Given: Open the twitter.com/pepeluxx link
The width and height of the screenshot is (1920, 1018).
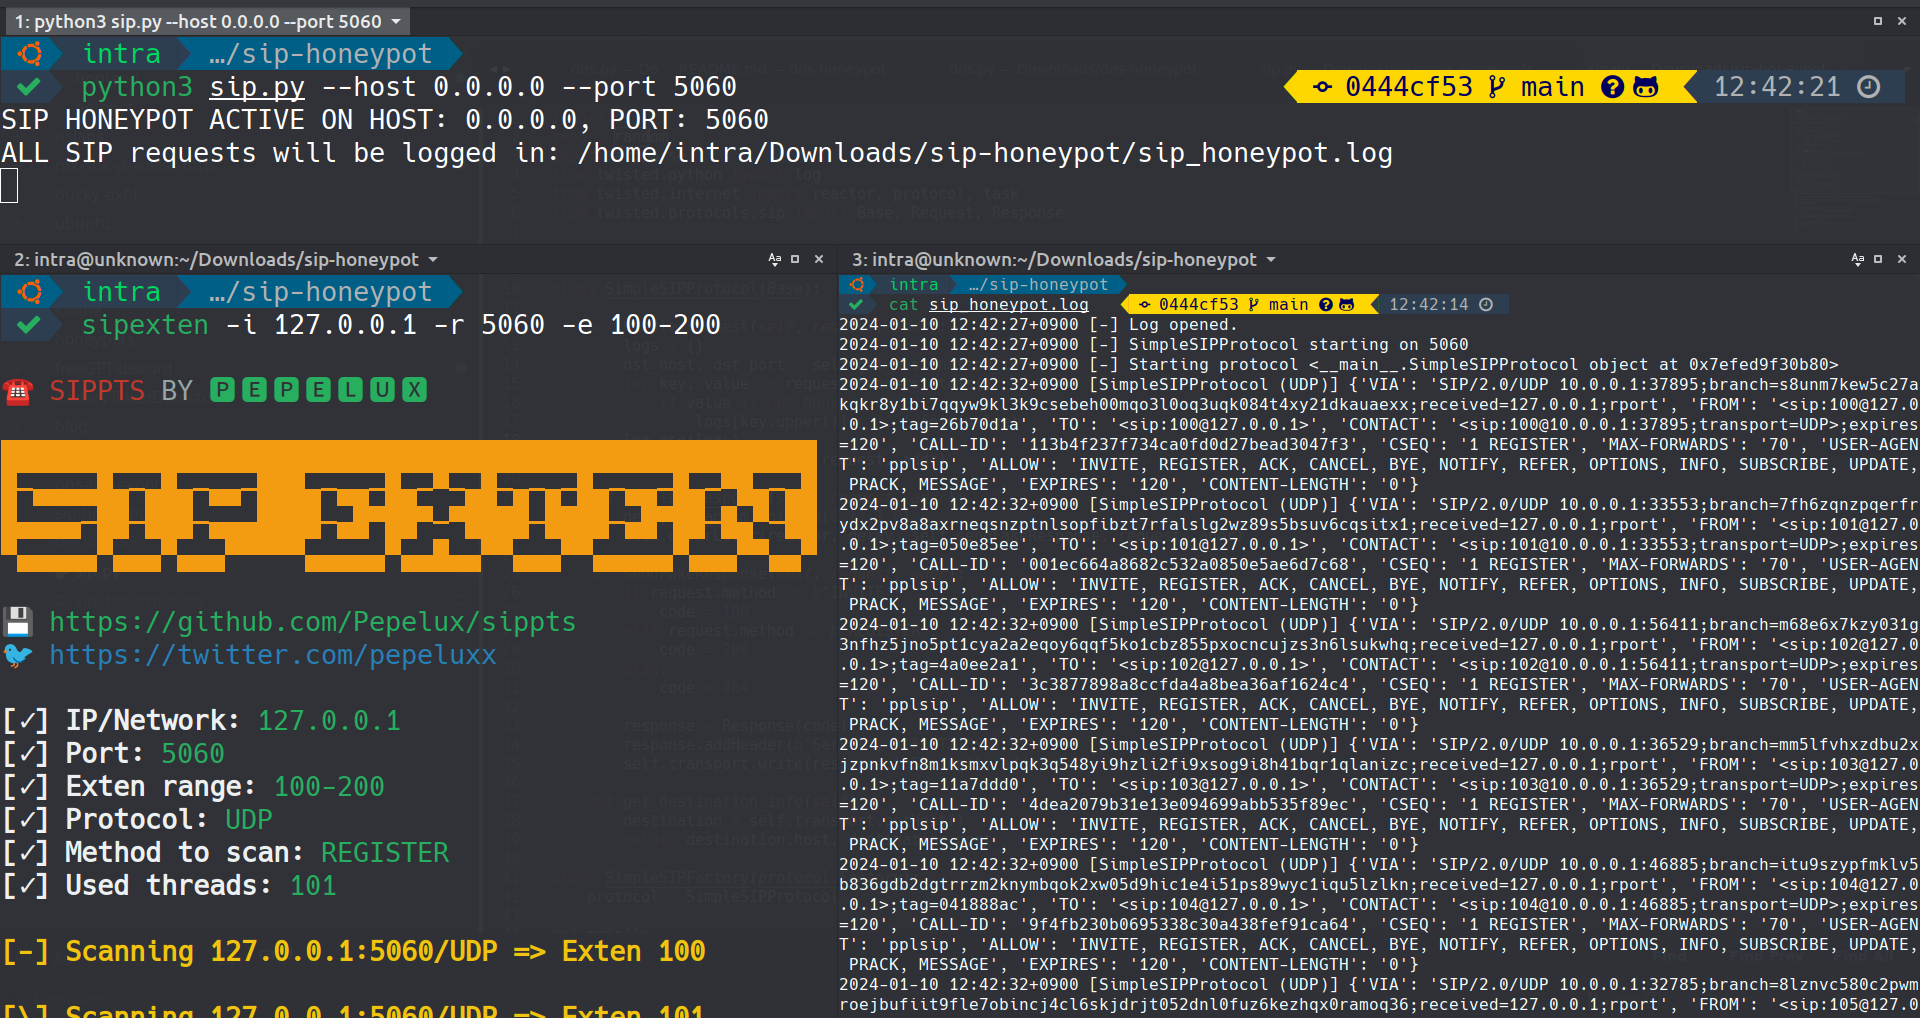Looking at the screenshot, I should (273, 655).
